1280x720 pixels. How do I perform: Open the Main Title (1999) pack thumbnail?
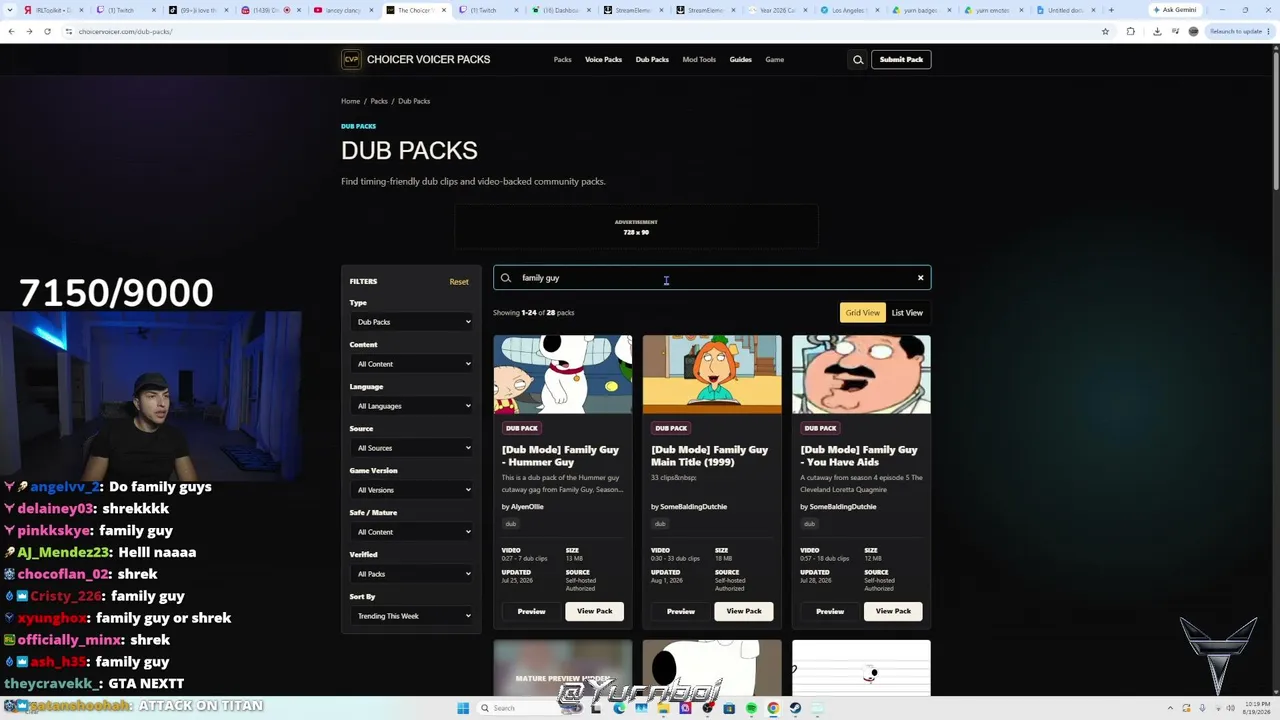click(712, 374)
